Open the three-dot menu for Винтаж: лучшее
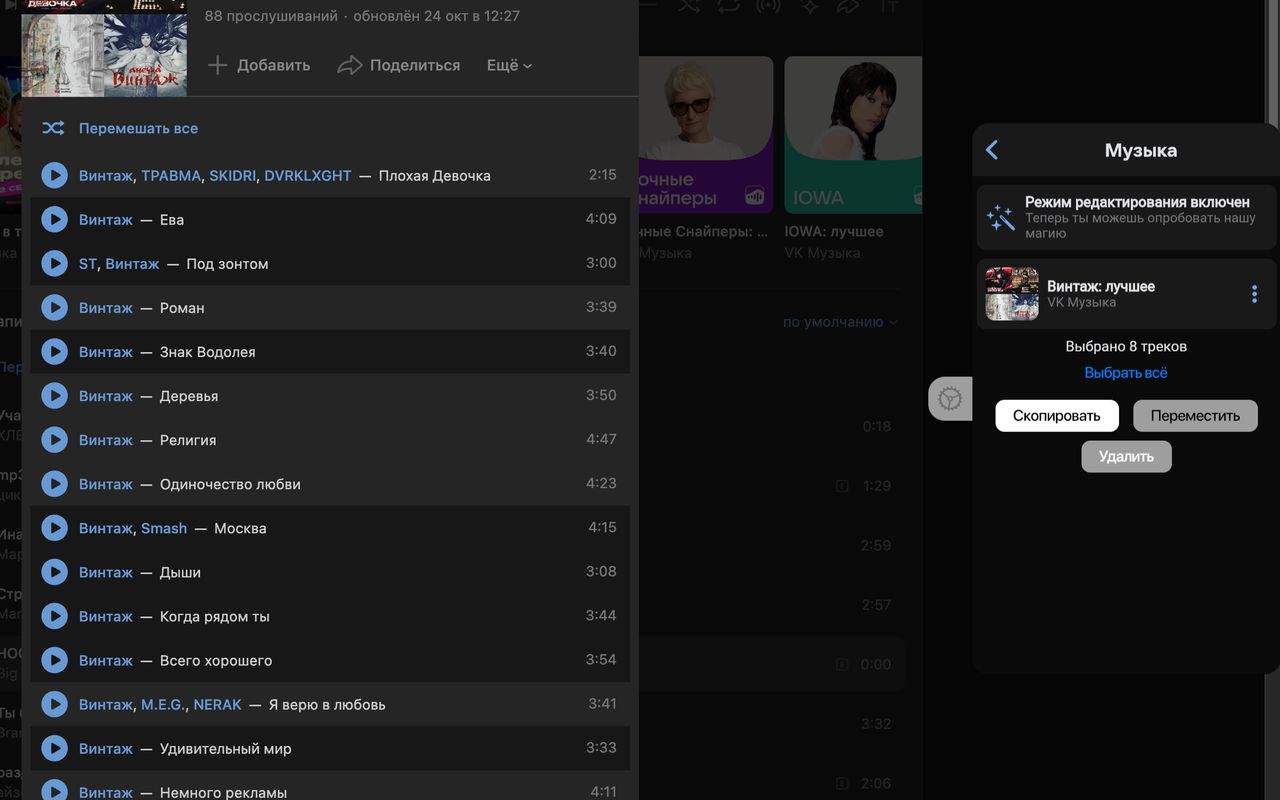The height and width of the screenshot is (800, 1280). (1254, 294)
